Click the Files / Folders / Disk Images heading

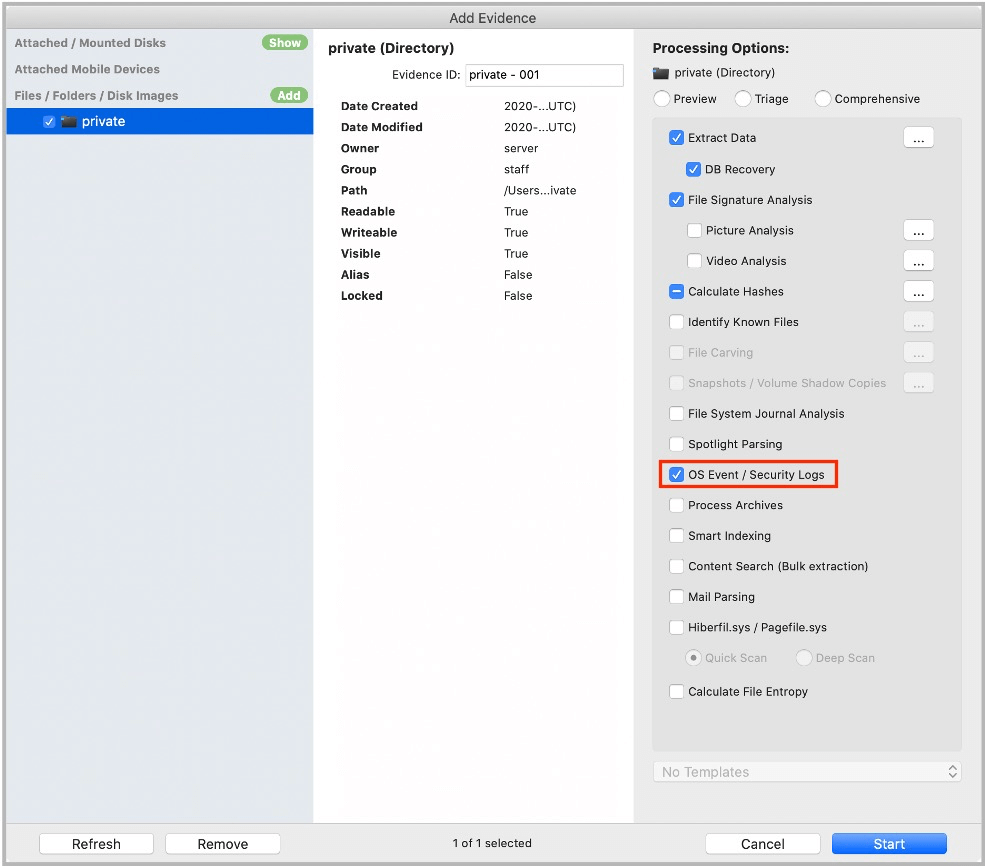coord(96,95)
